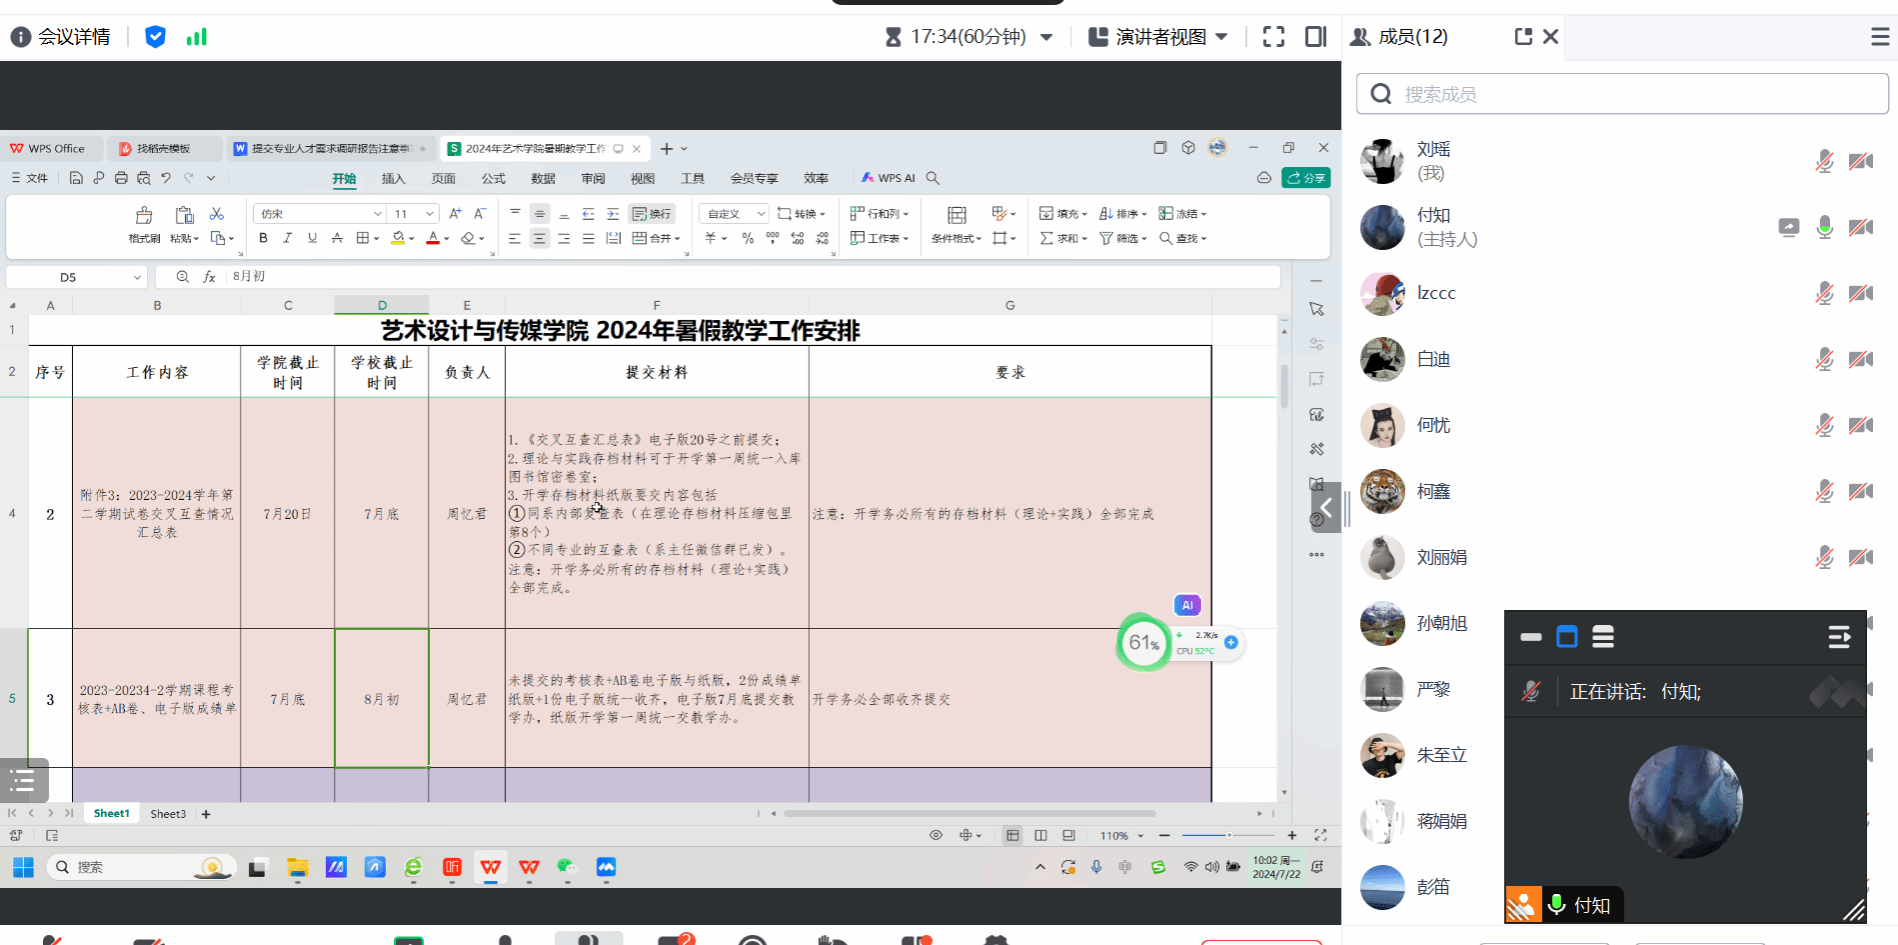The image size is (1898, 945).
Task: Toggle bold formatting in WPS ribbon
Action: point(263,238)
